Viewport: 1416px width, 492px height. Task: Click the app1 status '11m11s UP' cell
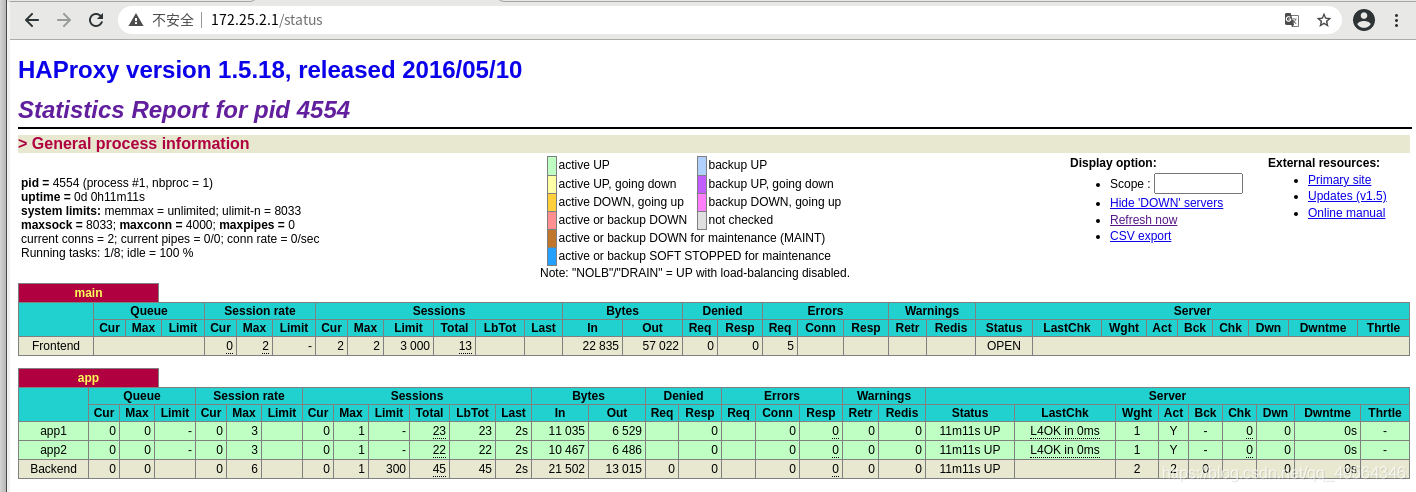pos(969,431)
